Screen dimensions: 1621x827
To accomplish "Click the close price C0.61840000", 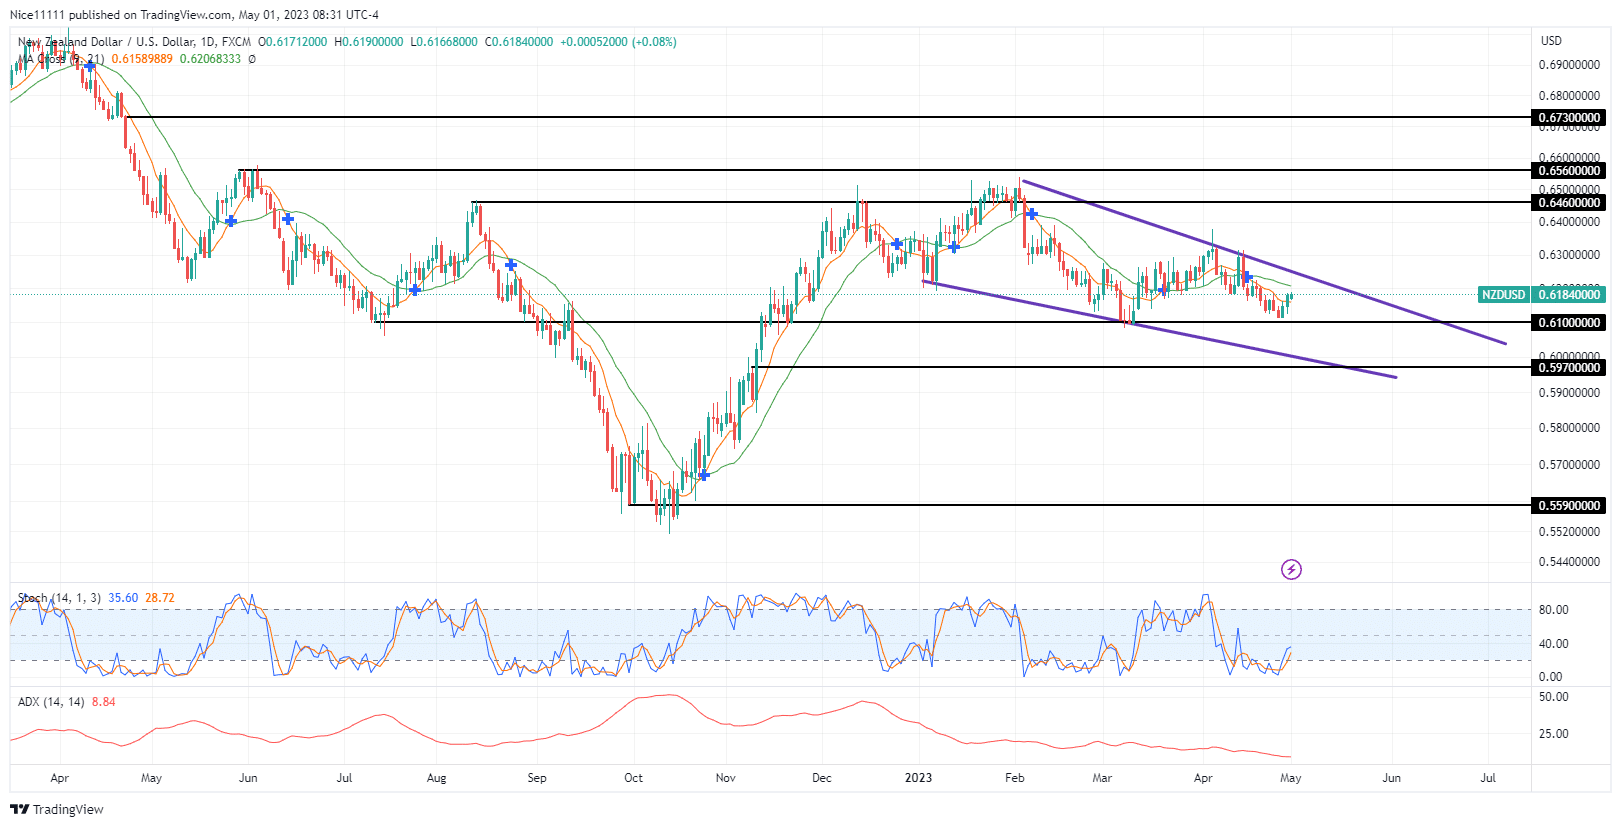I will pyautogui.click(x=519, y=42).
